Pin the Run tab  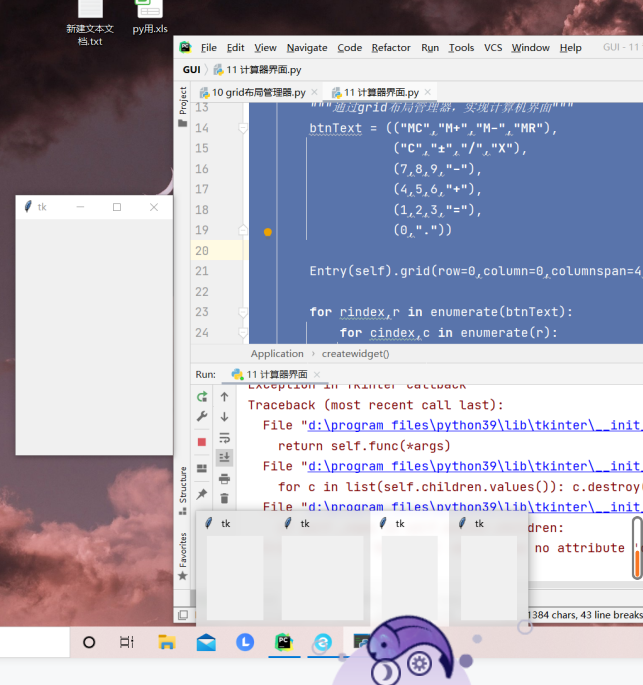[202, 494]
